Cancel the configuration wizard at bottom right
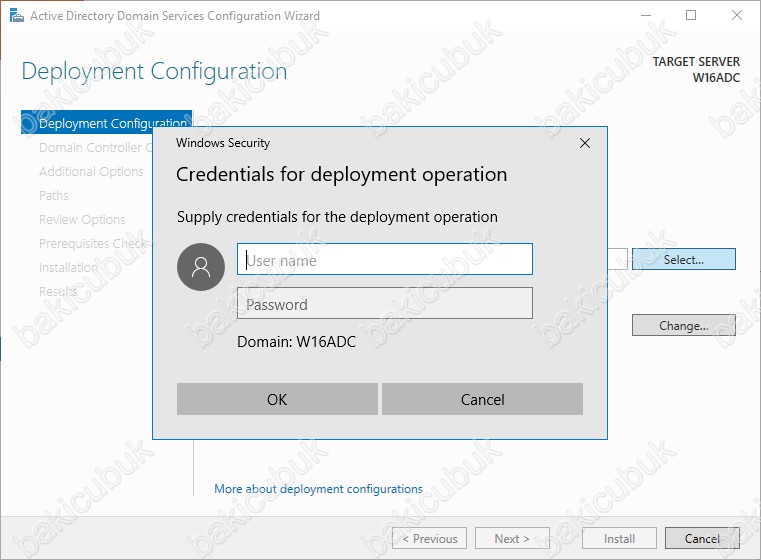The width and height of the screenshot is (761, 560). 702,538
